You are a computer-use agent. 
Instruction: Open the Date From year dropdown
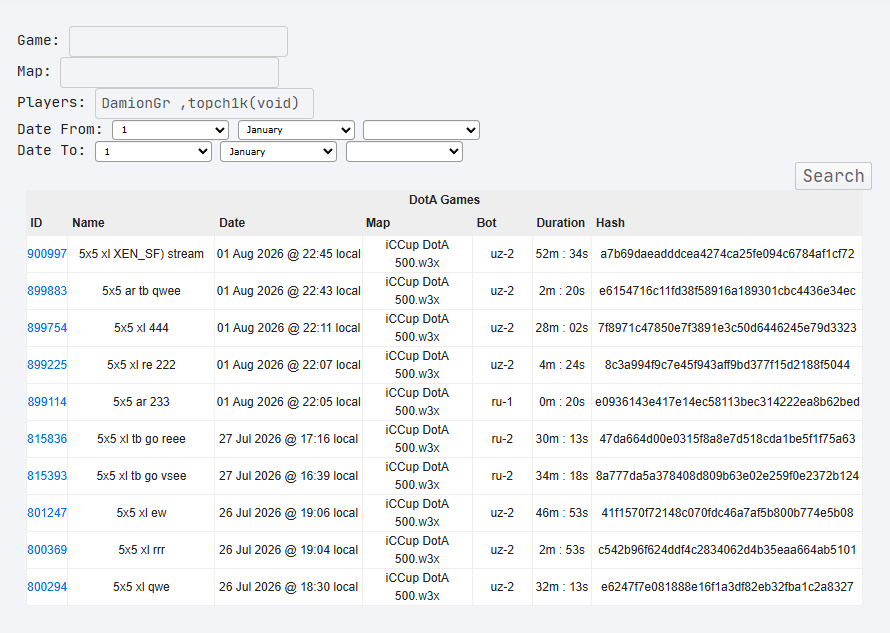click(421, 130)
